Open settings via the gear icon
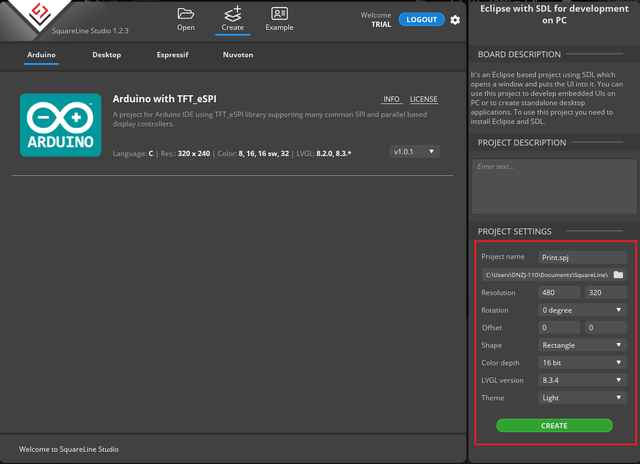Viewport: 640px width, 464px height. (455, 20)
